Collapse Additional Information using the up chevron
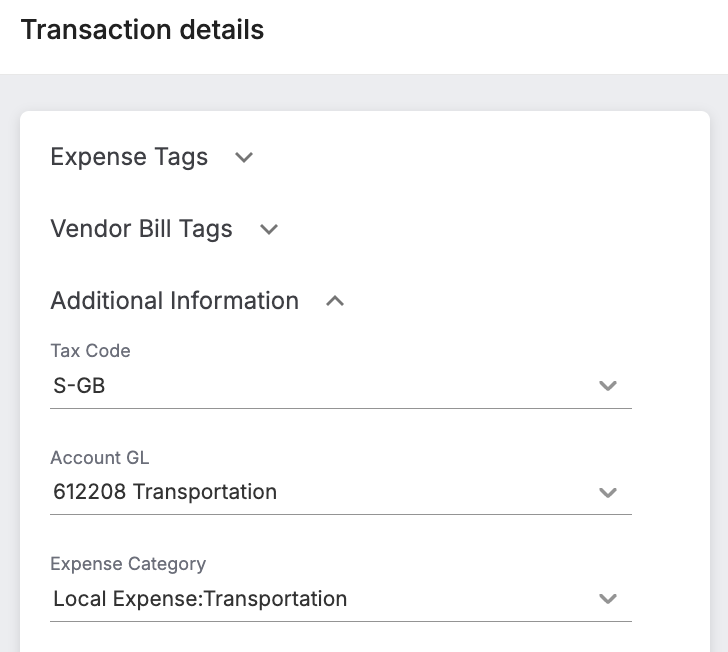Screen dimensions: 728x652 point(335,301)
